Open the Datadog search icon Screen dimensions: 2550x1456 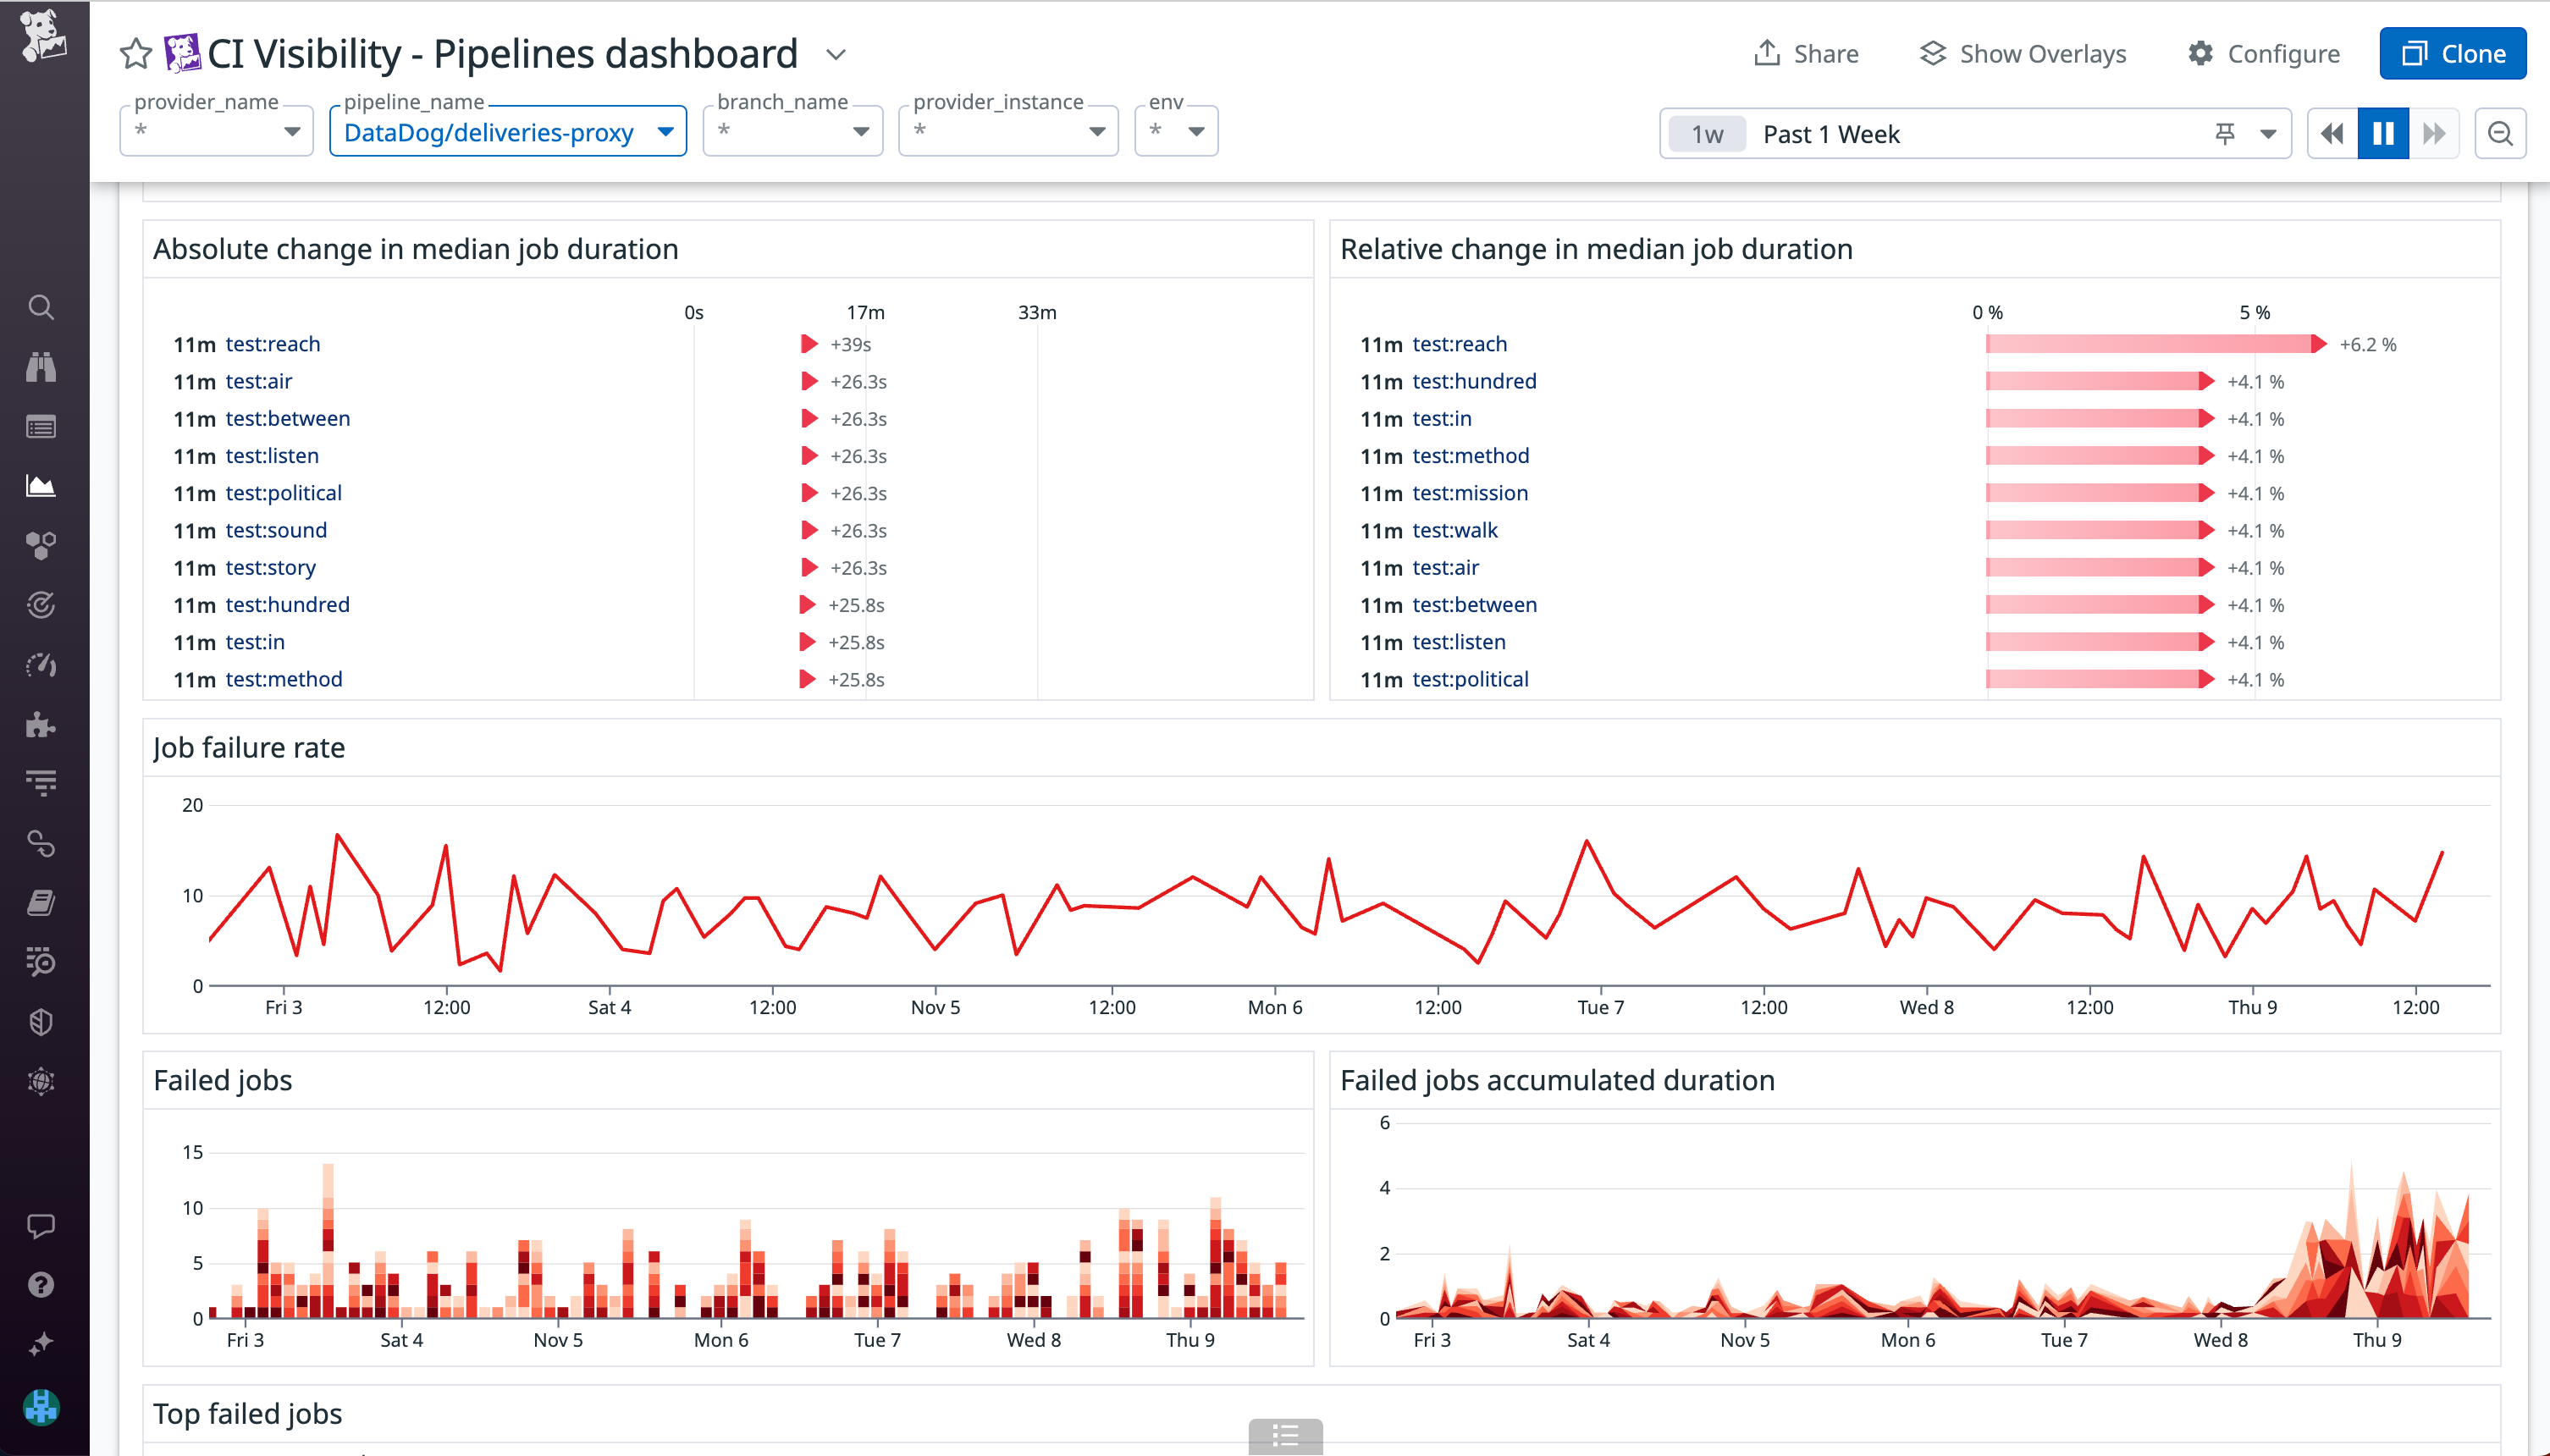click(x=41, y=307)
